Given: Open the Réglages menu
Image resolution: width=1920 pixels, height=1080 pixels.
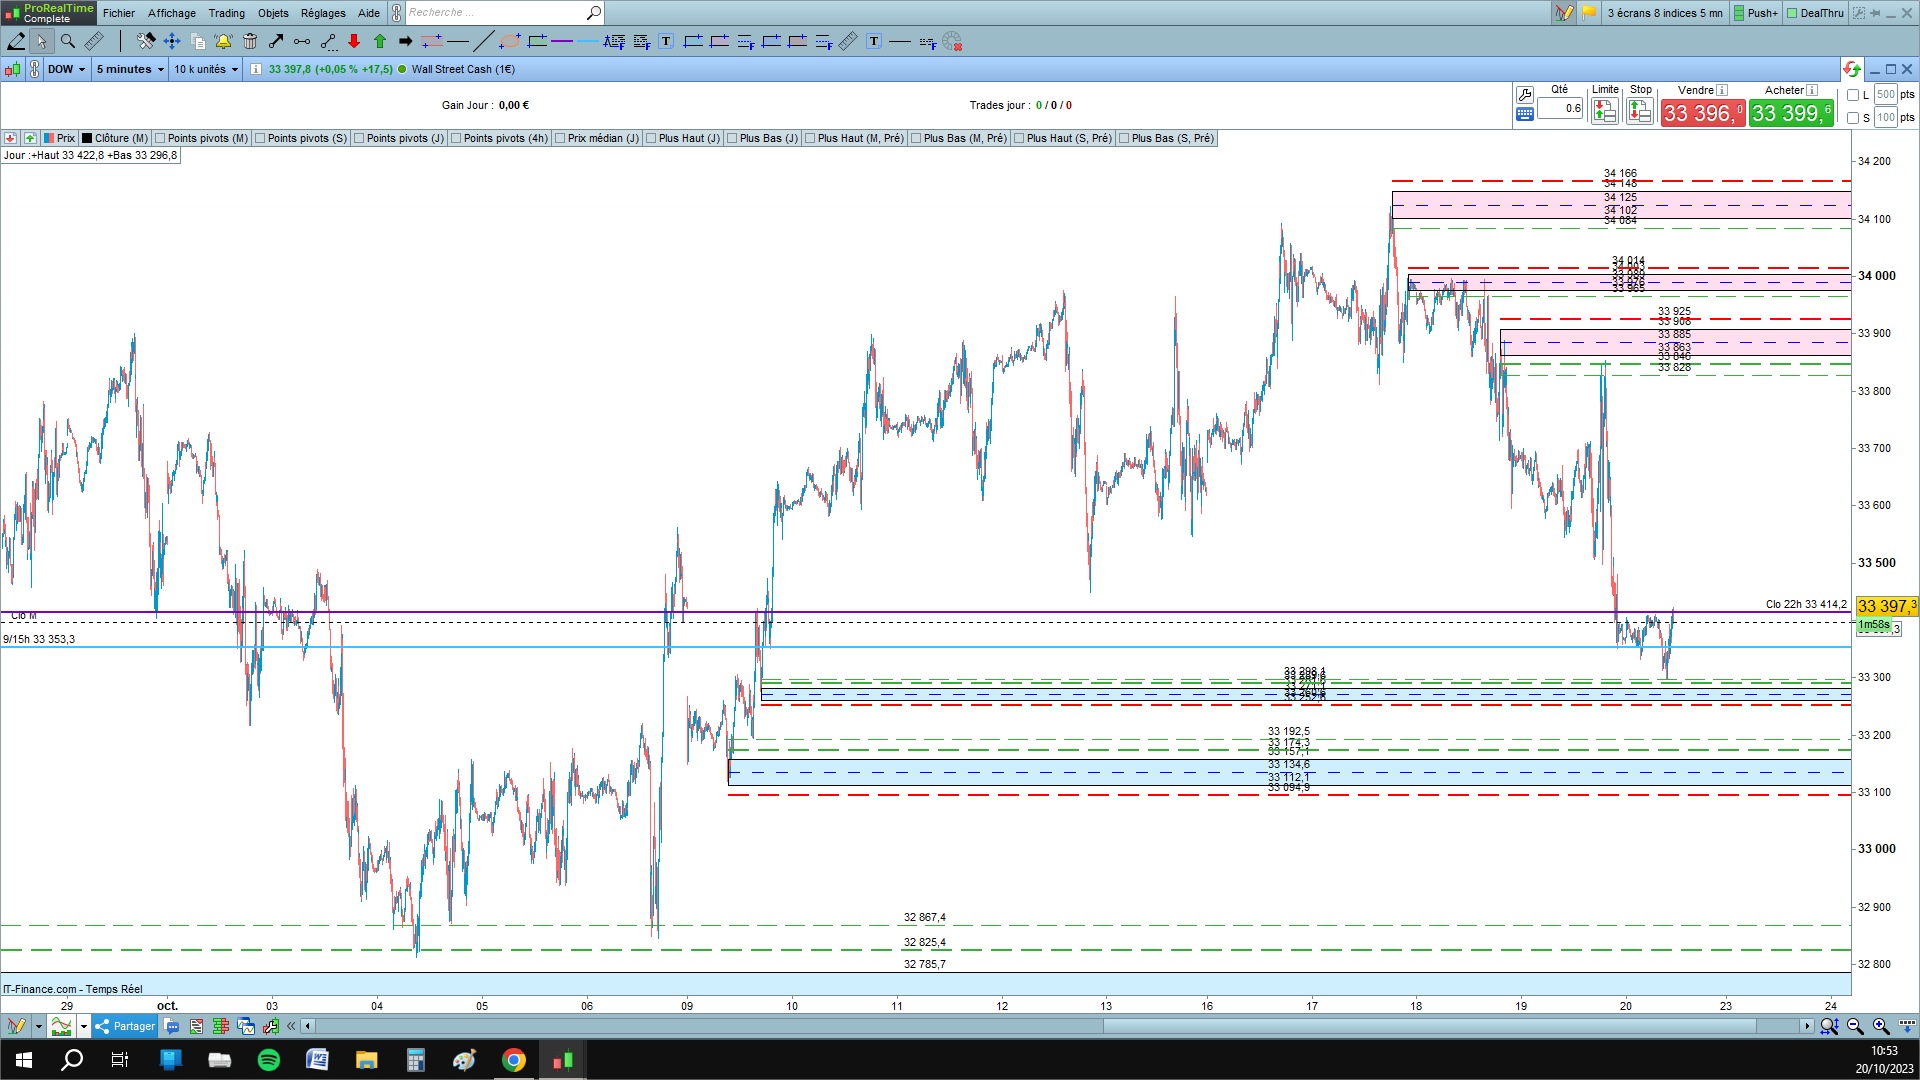Looking at the screenshot, I should 322,13.
